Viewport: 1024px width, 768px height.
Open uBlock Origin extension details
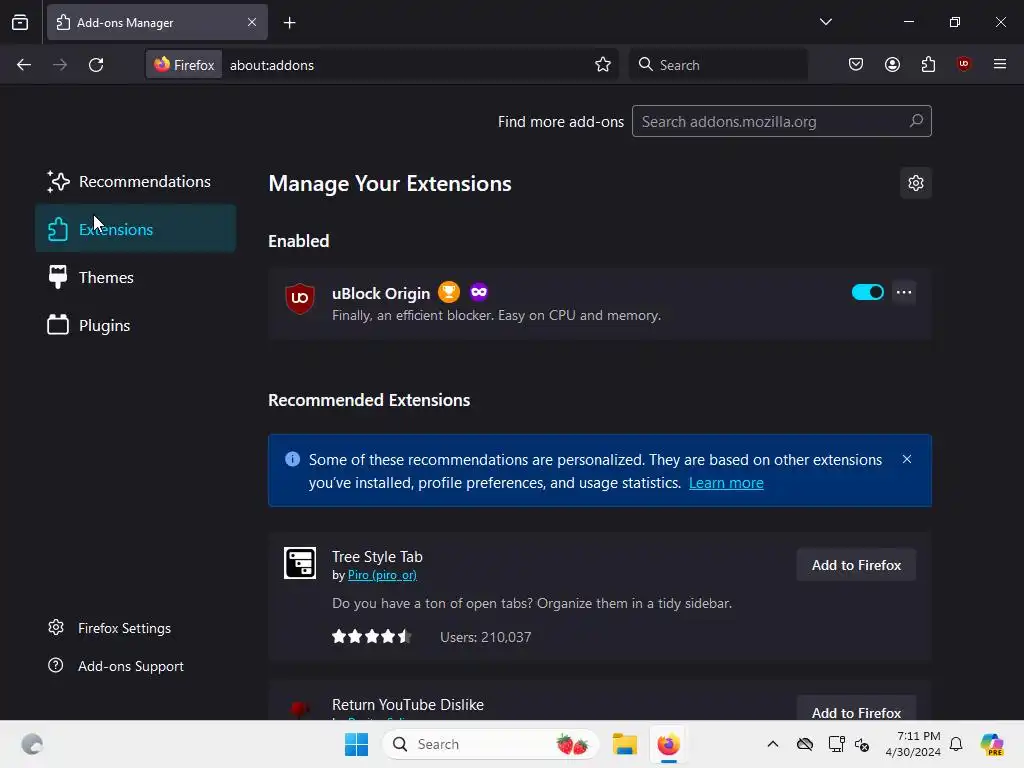click(381, 294)
